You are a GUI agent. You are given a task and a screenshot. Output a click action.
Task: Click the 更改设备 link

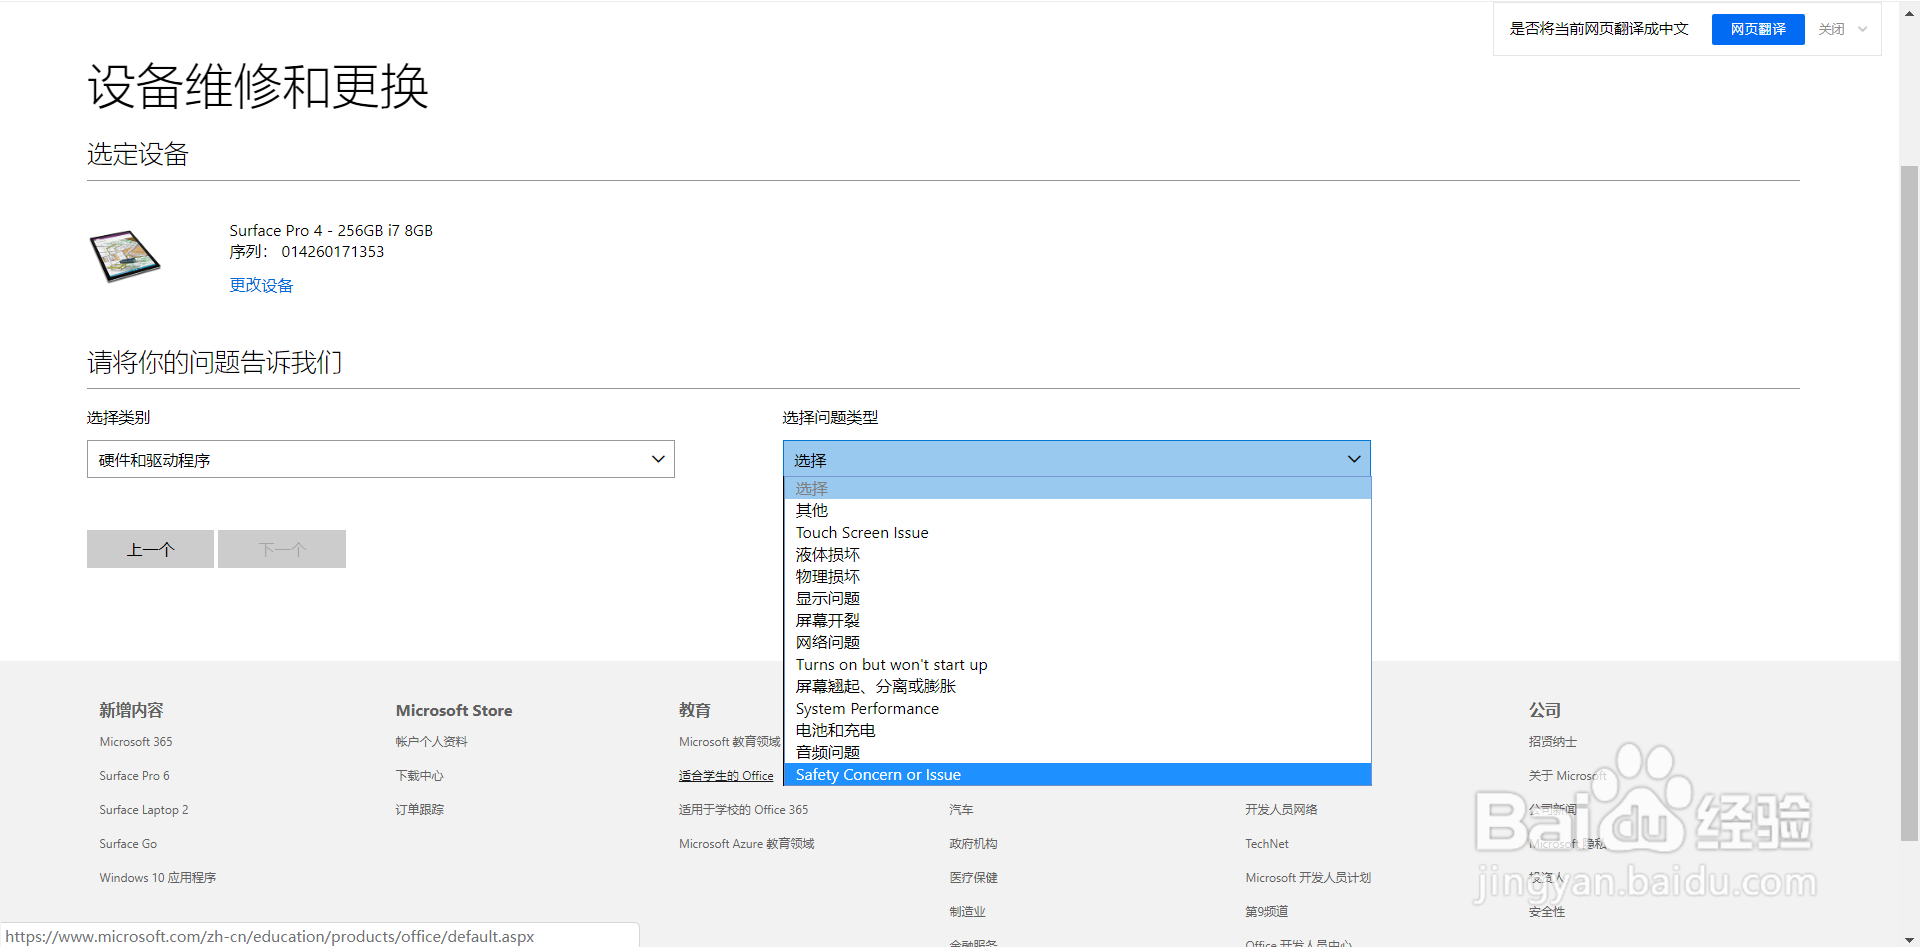(x=261, y=285)
